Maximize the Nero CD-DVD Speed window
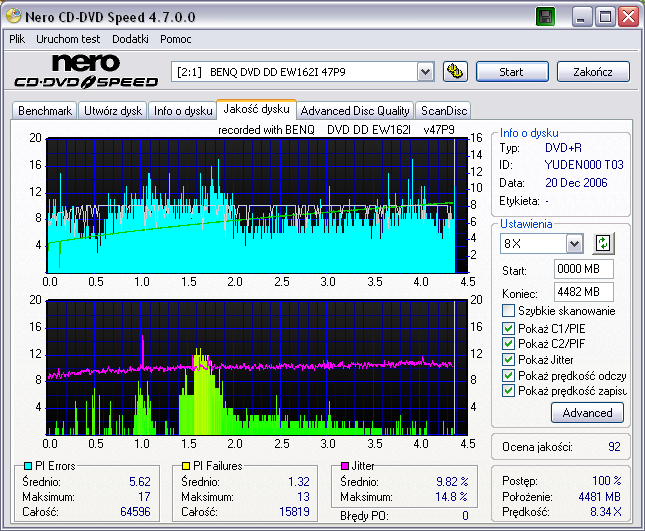This screenshot has width=645, height=531. [605, 17]
